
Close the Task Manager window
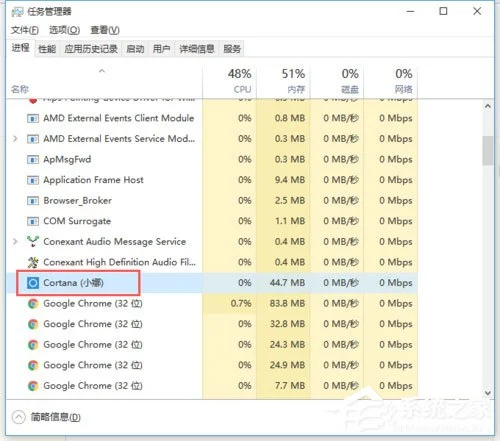(x=477, y=12)
